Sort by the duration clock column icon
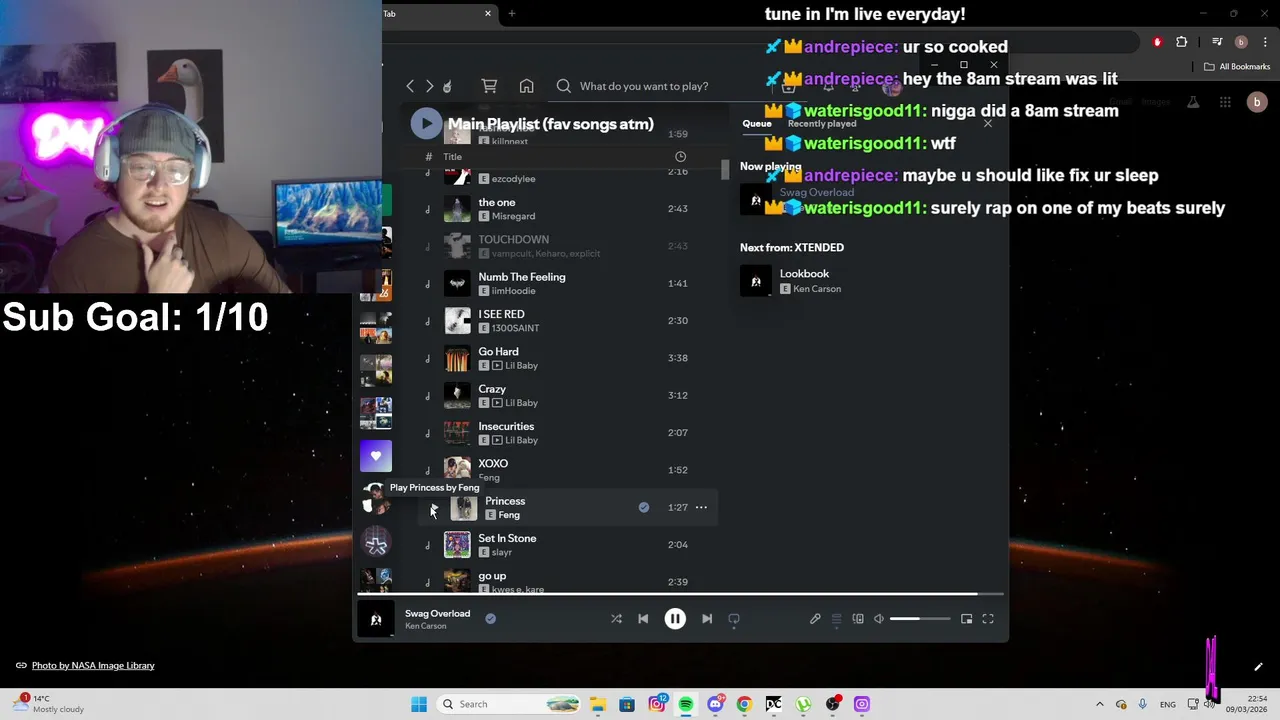 [680, 156]
